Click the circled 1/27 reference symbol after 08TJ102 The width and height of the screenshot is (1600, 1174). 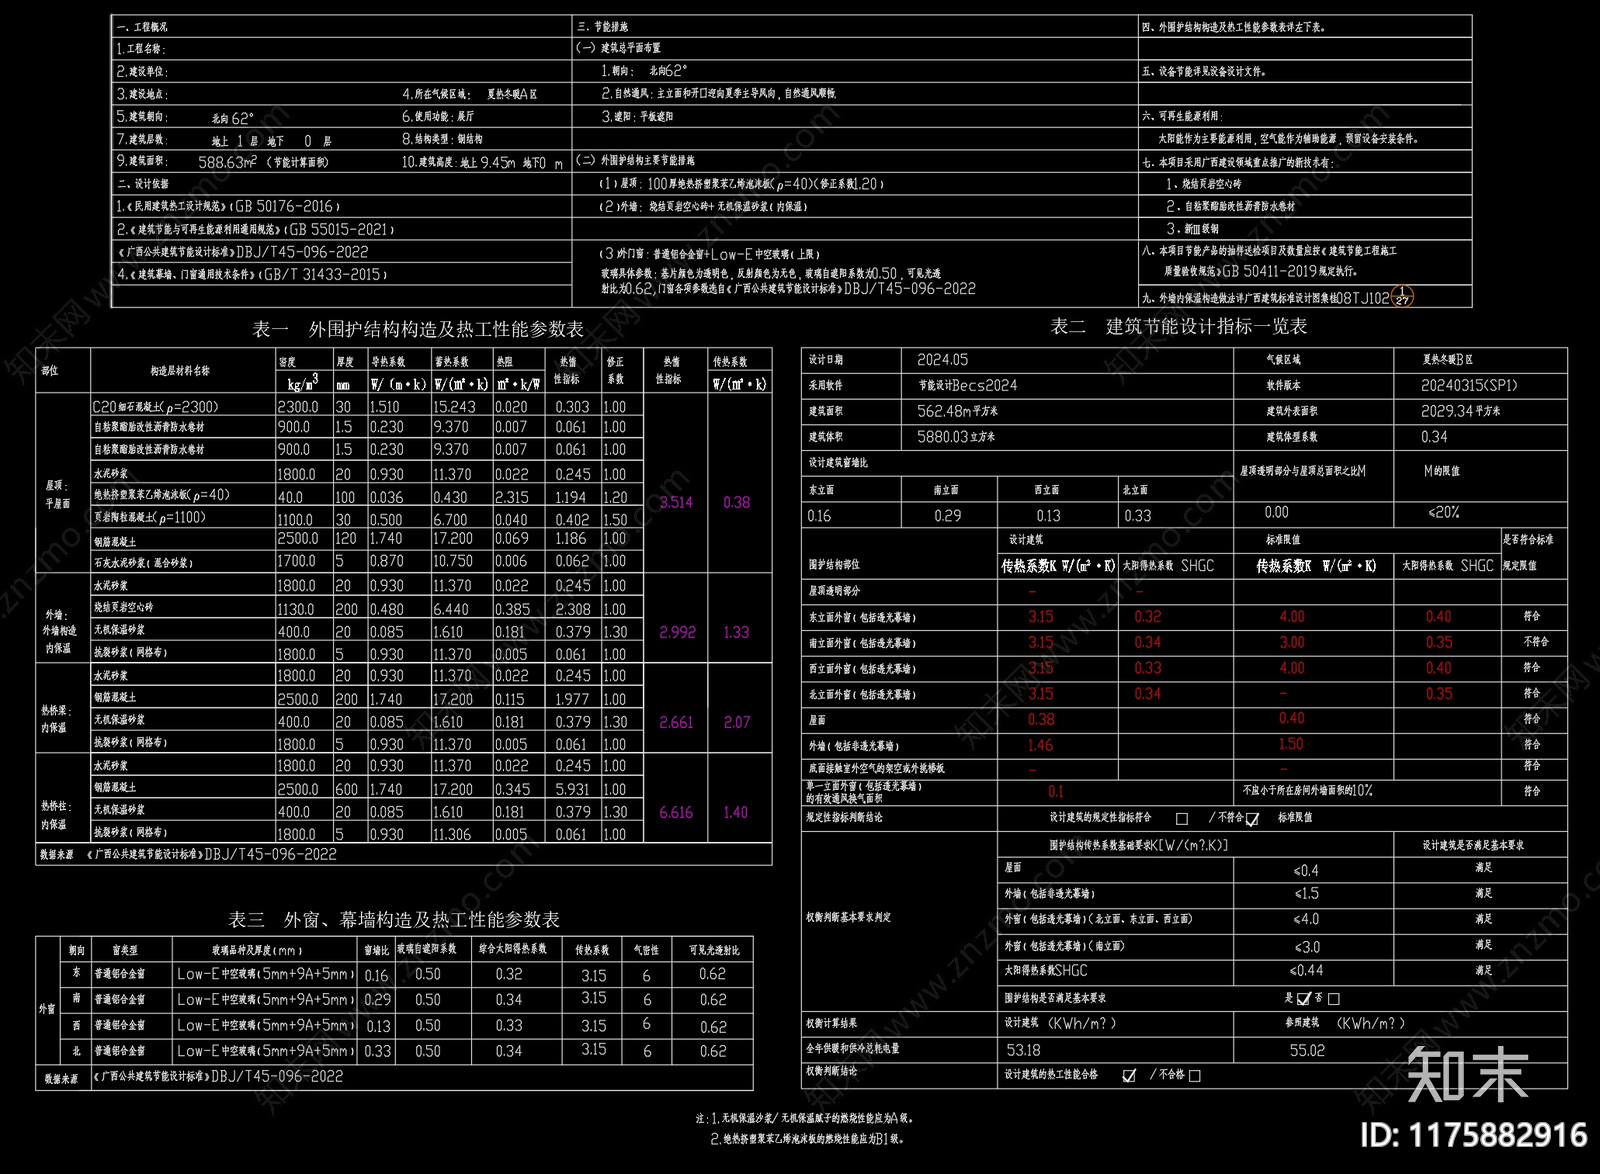point(1403,296)
